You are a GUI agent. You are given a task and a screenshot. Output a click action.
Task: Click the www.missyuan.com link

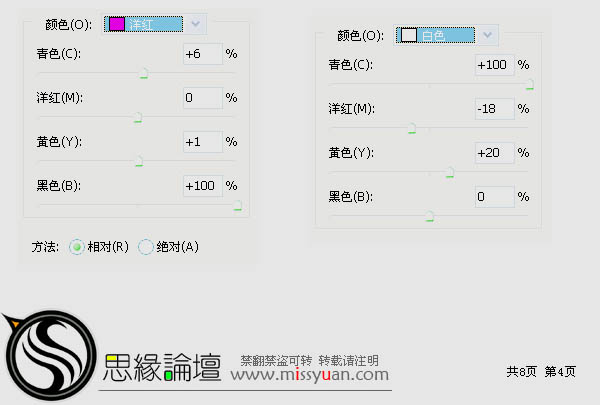tap(310, 375)
